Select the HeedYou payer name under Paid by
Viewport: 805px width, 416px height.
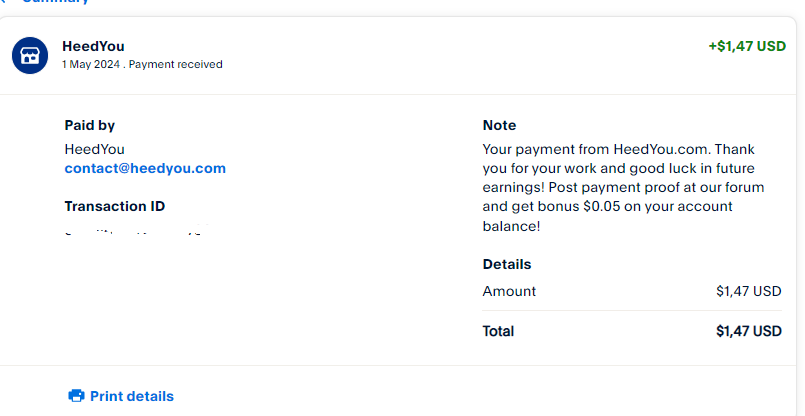coord(94,149)
